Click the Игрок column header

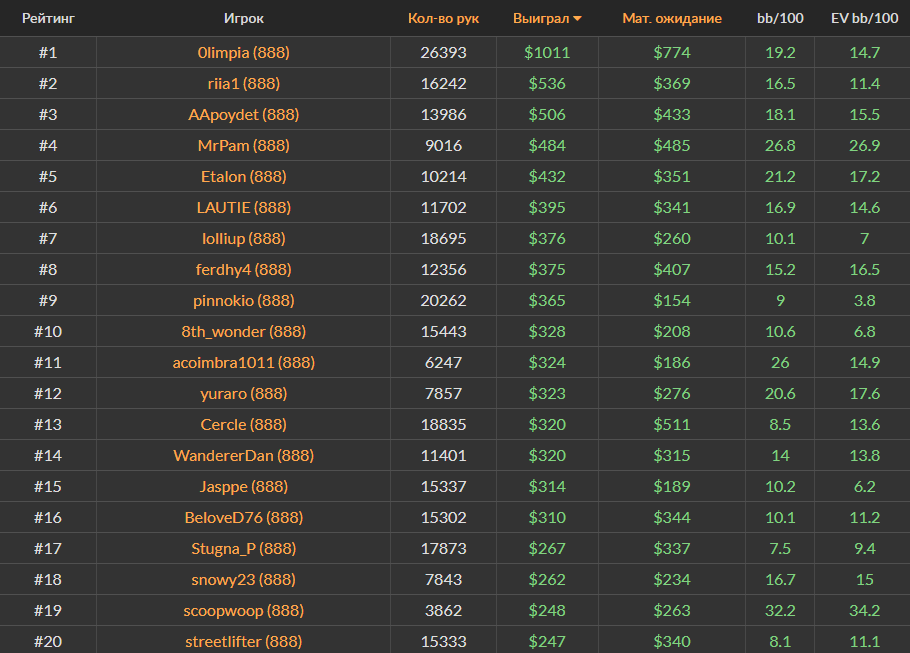coord(244,18)
